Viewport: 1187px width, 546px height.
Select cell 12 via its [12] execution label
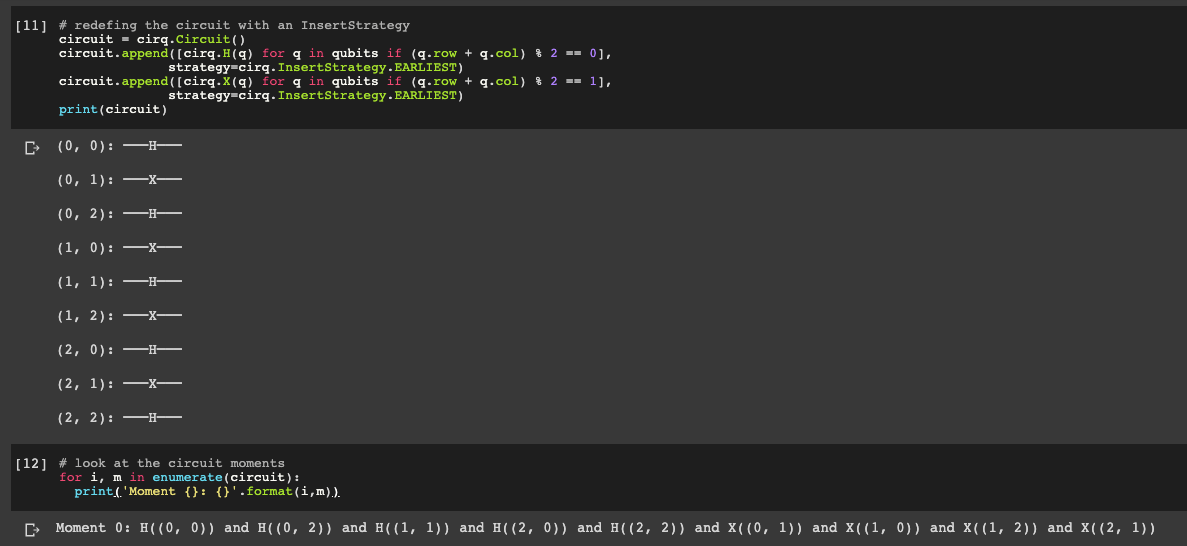coord(31,463)
